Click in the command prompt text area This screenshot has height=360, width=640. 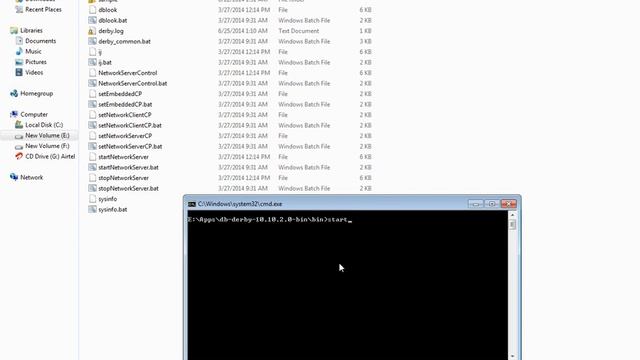(348, 286)
